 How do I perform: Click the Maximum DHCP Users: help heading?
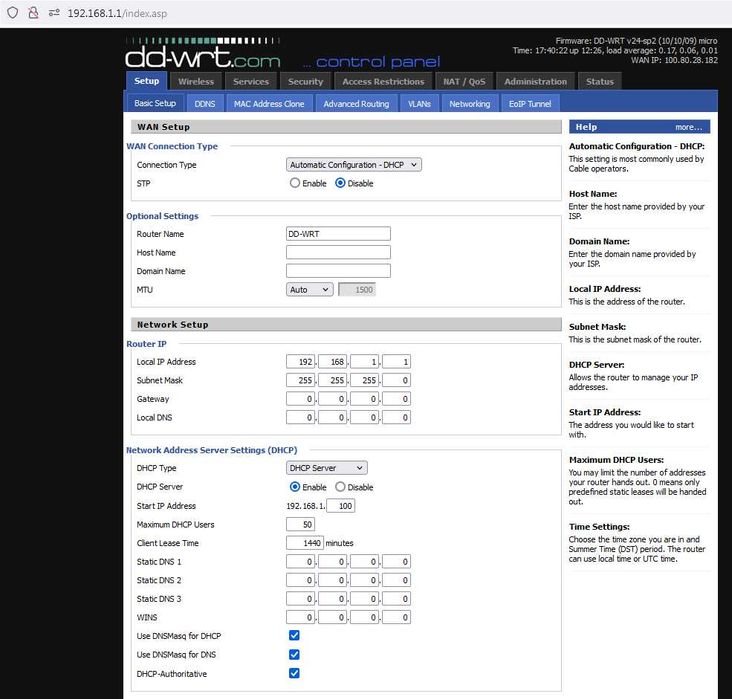tap(616, 460)
